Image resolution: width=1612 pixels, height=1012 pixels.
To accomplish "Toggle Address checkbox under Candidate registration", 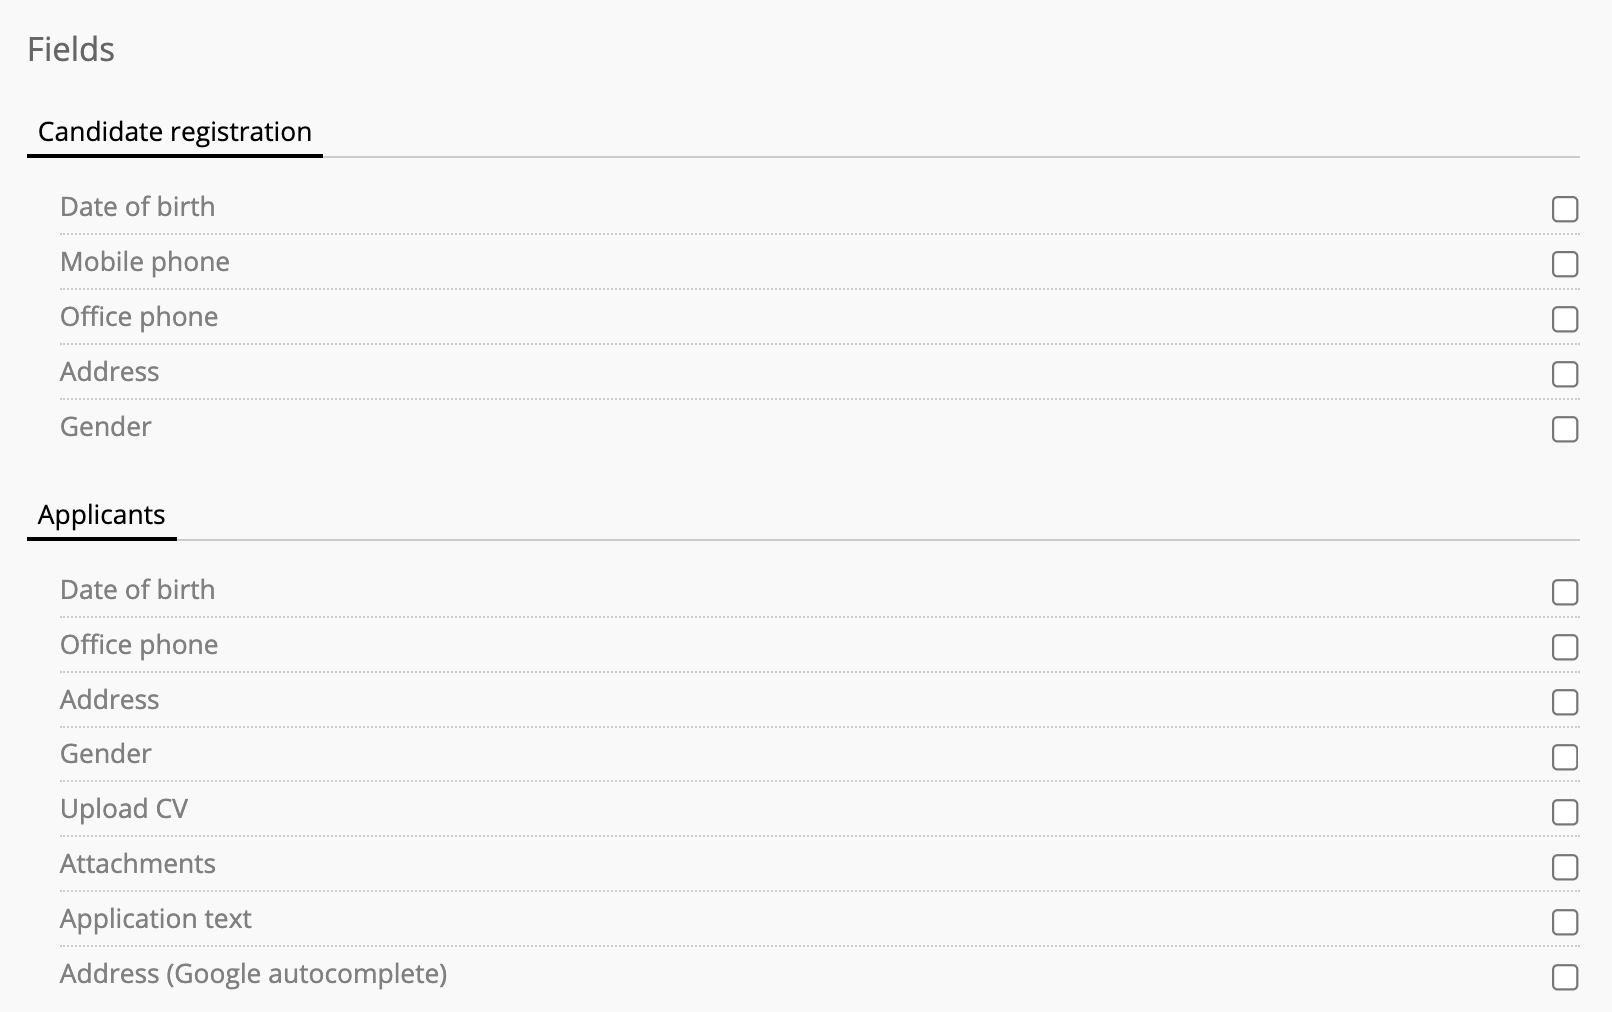I will pos(1565,374).
